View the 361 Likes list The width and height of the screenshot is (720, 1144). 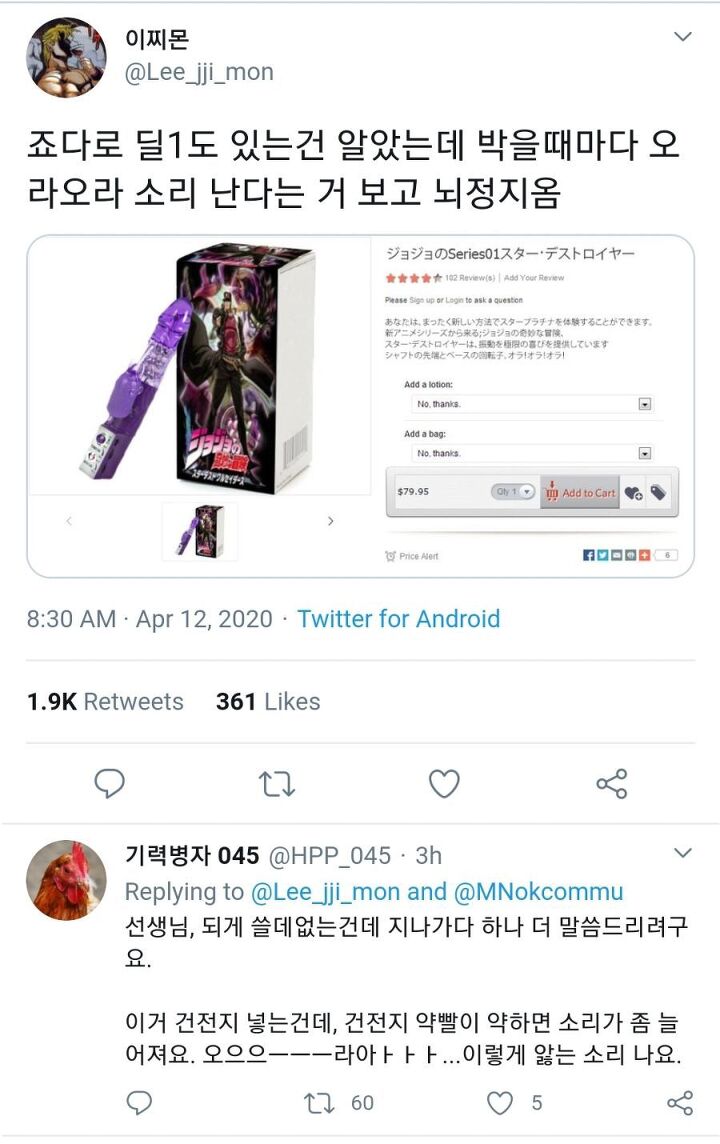point(268,701)
